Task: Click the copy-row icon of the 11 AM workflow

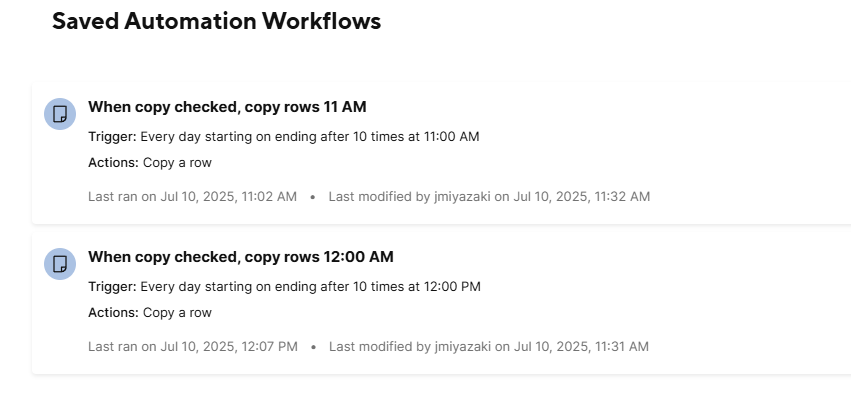Action: click(x=60, y=114)
